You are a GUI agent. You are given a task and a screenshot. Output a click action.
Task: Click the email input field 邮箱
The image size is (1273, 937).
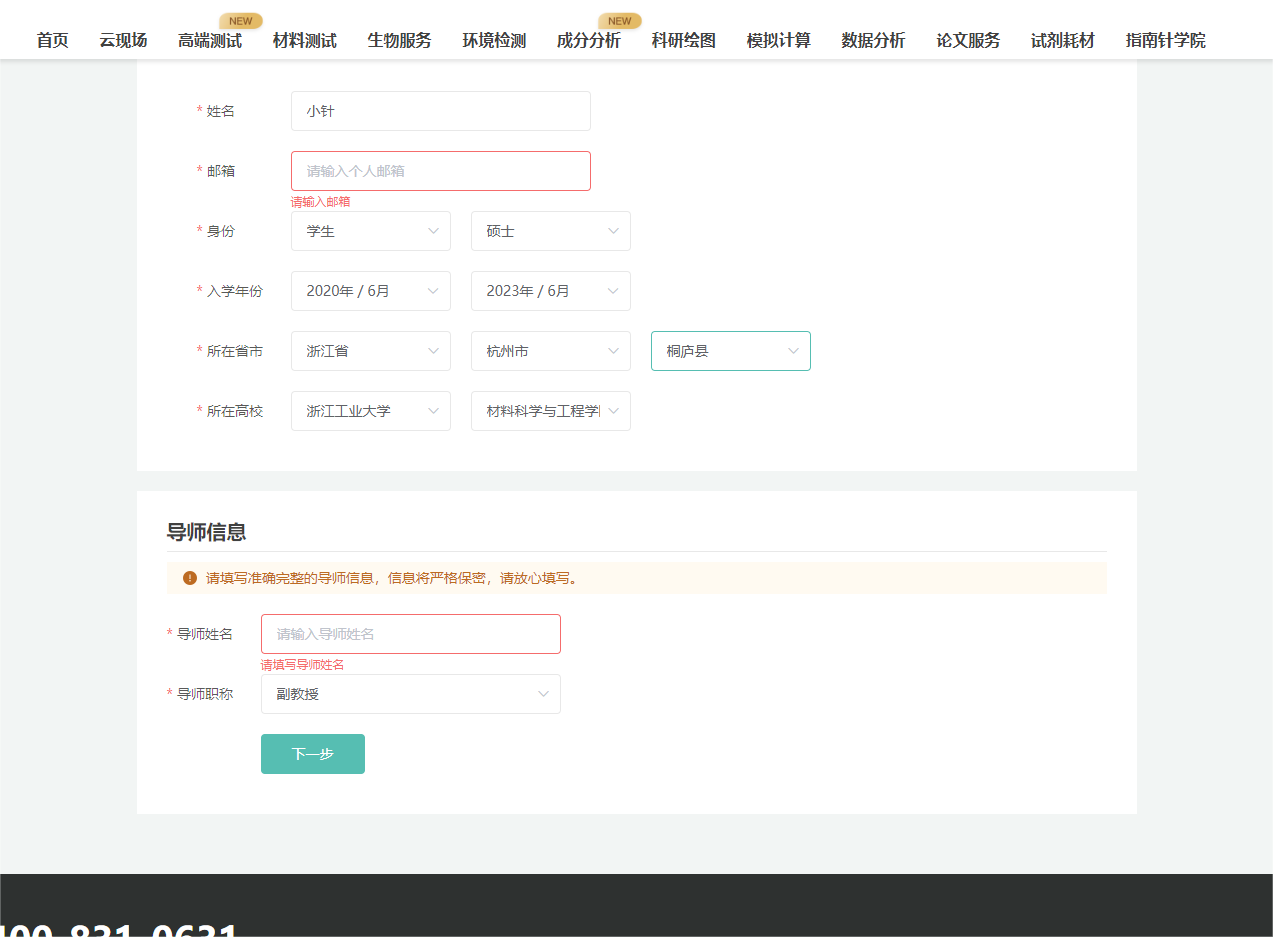pos(440,170)
